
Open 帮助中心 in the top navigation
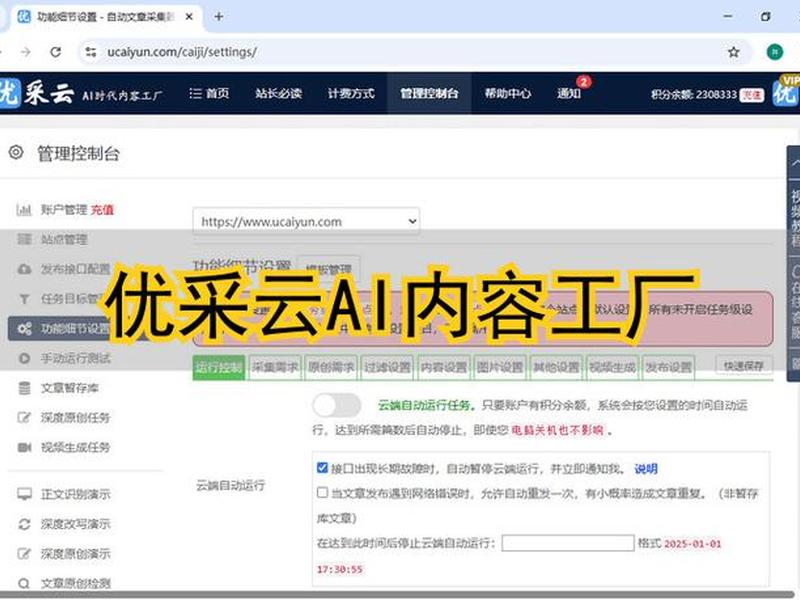(508, 93)
